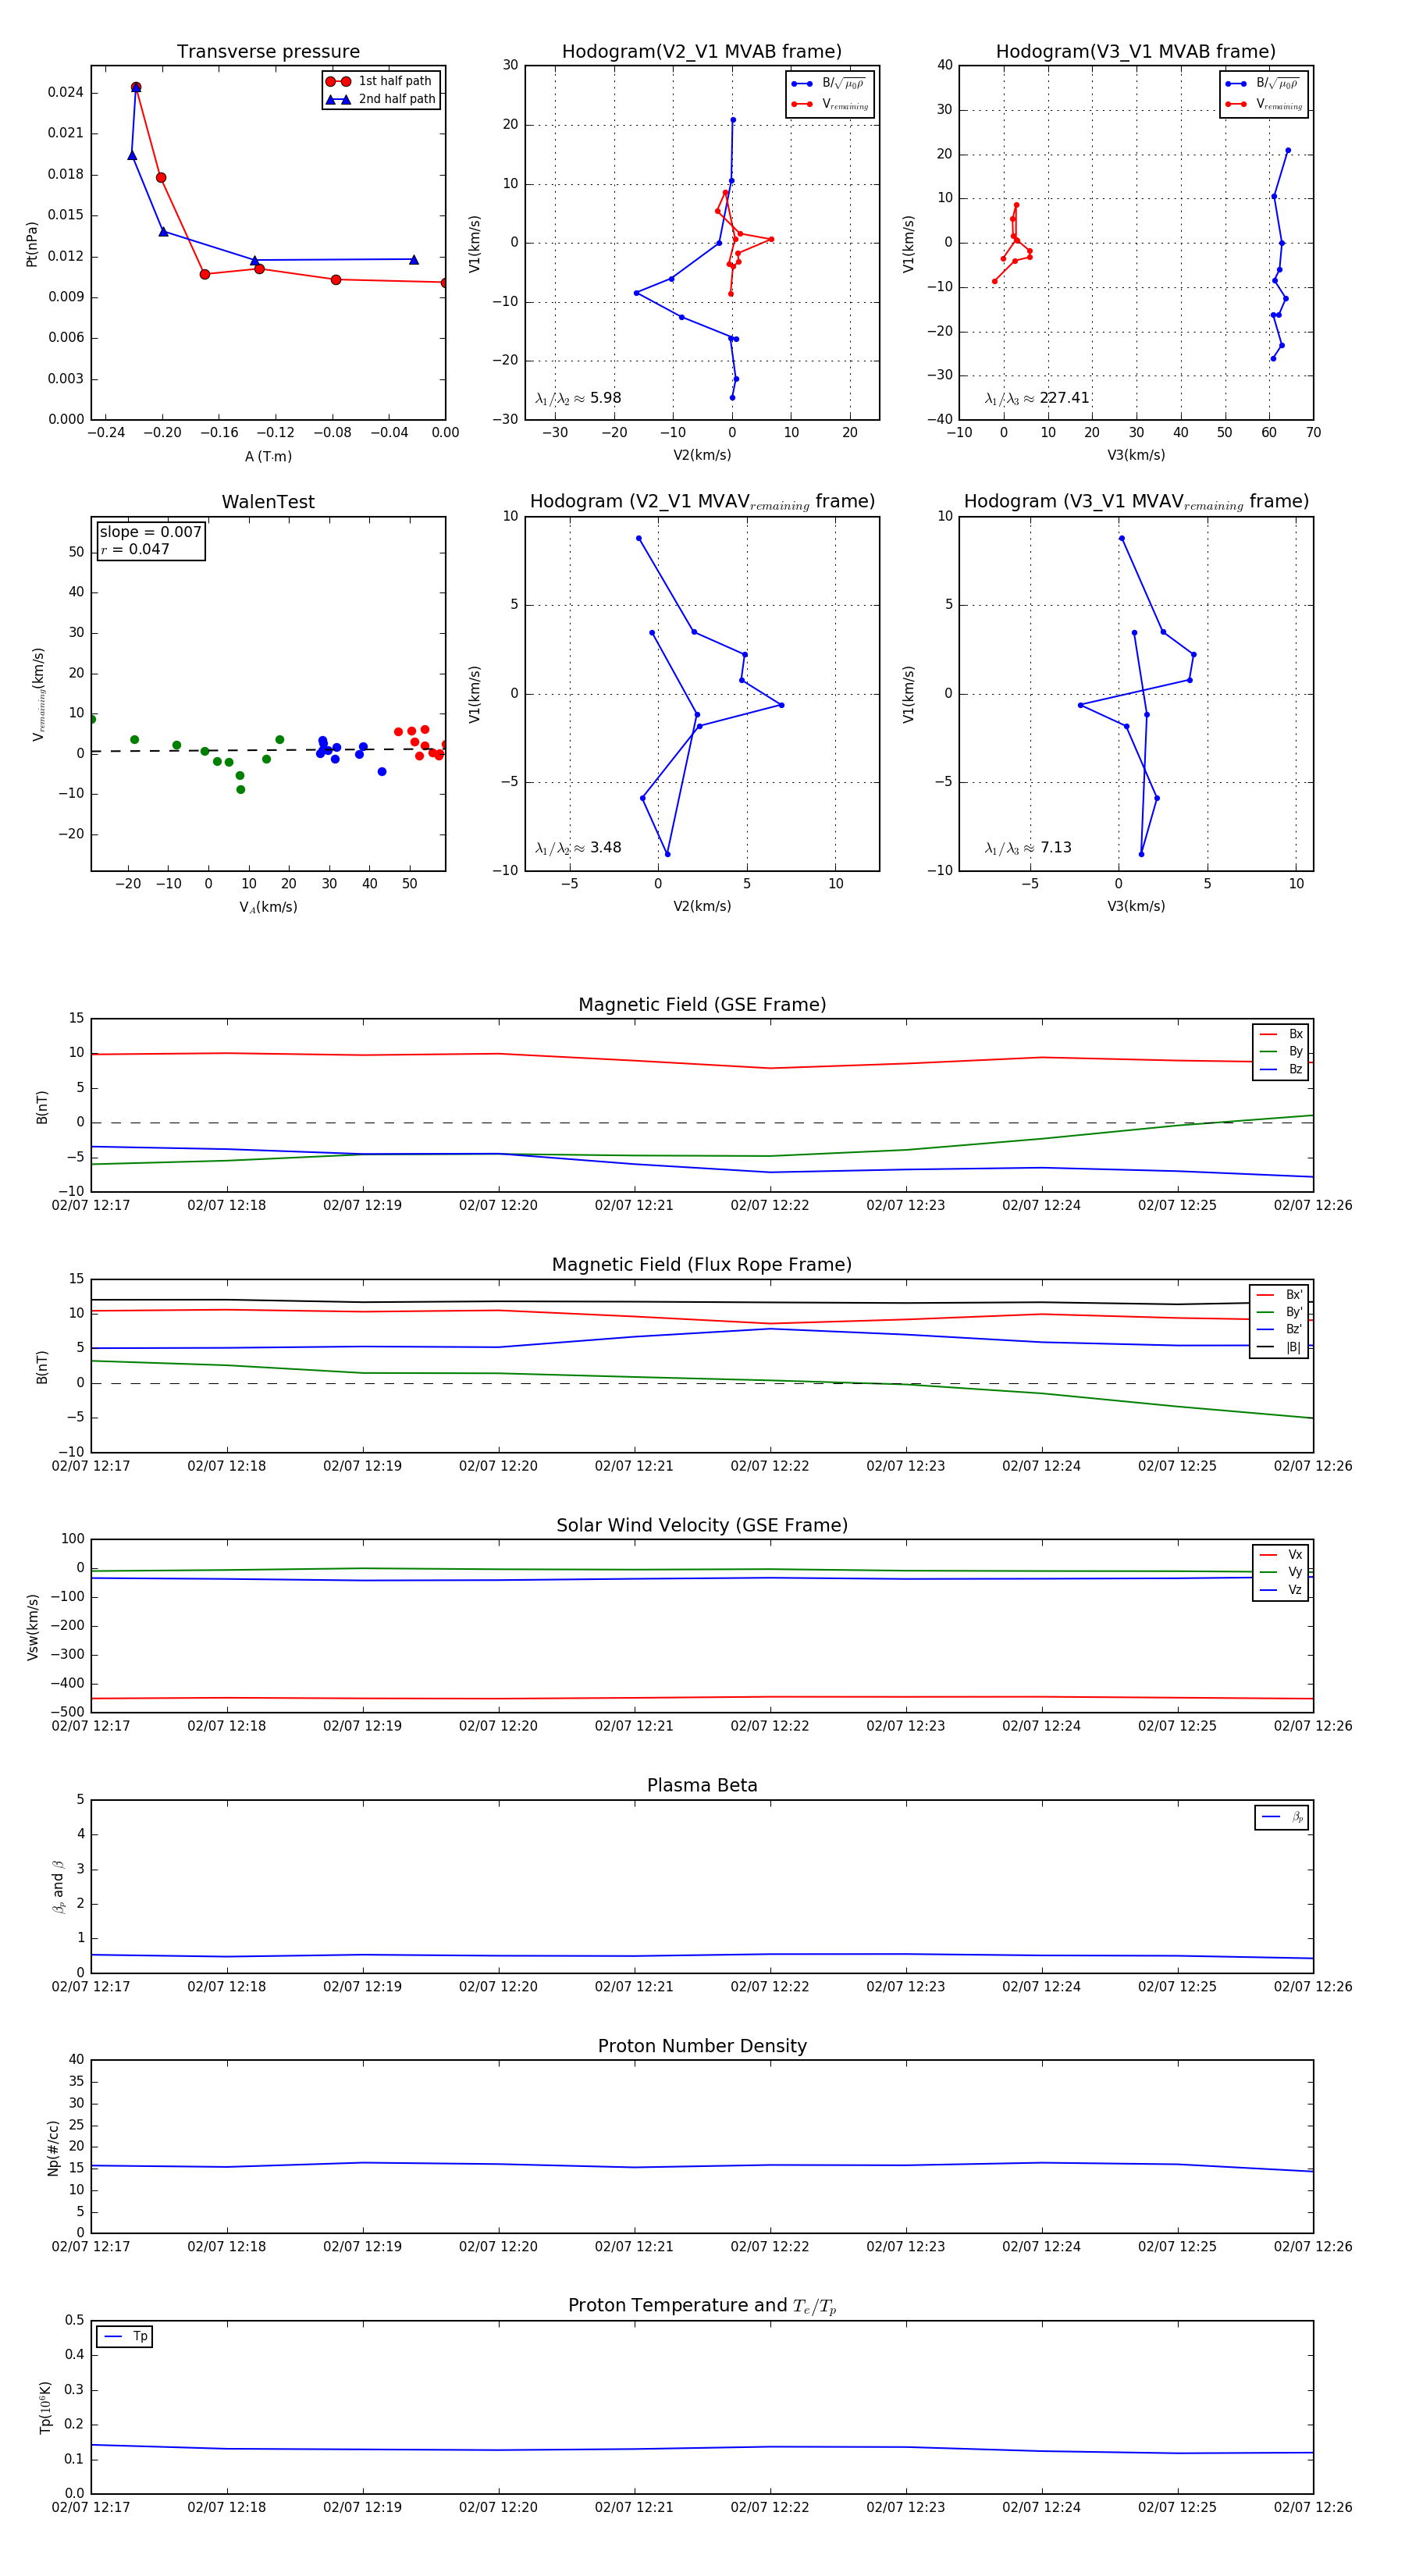
Task: Click the B/√μ0ρ legend entry in V2_V1 MVAB hodogram
Action: click(830, 84)
